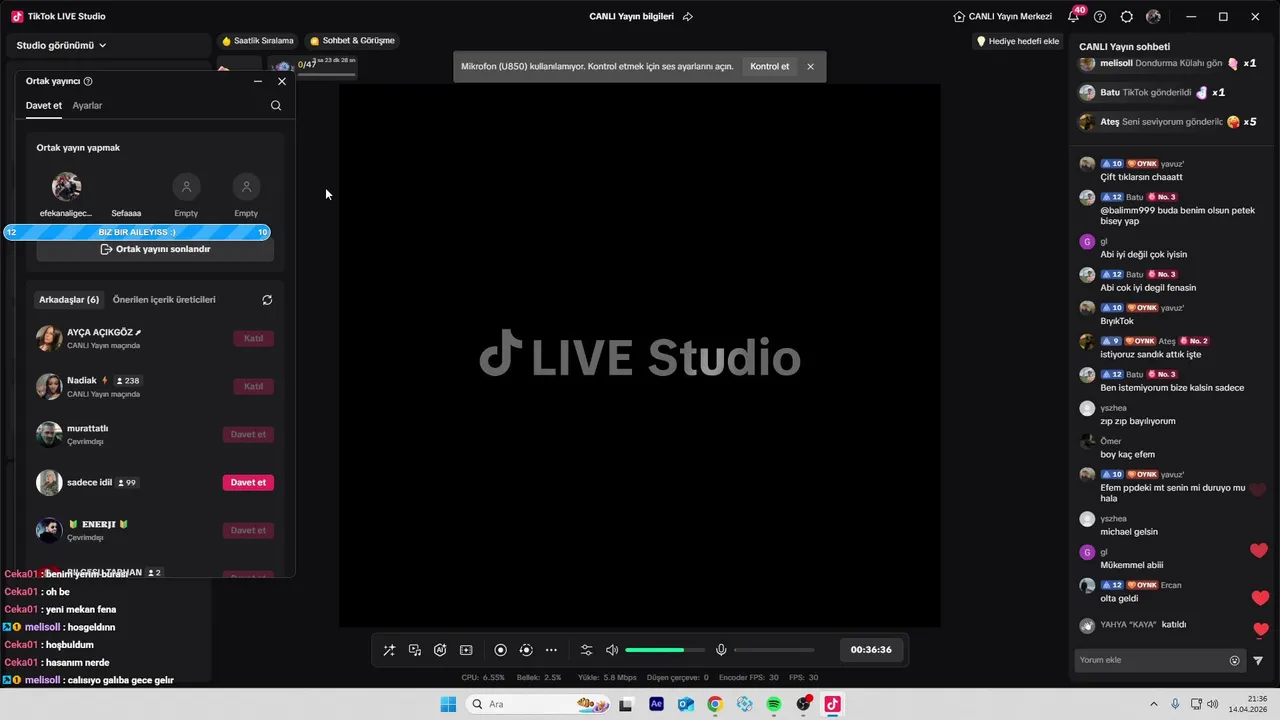Screen dimensions: 1280x720
Task: Adjust the green speaker volume slider
Action: [x=665, y=650]
